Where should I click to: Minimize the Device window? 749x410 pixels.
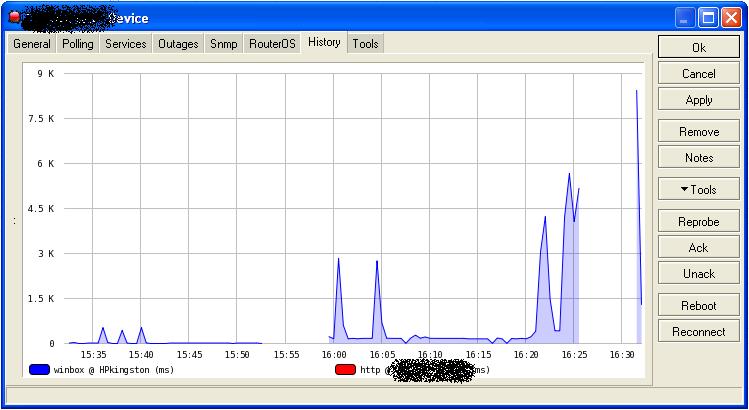point(685,19)
